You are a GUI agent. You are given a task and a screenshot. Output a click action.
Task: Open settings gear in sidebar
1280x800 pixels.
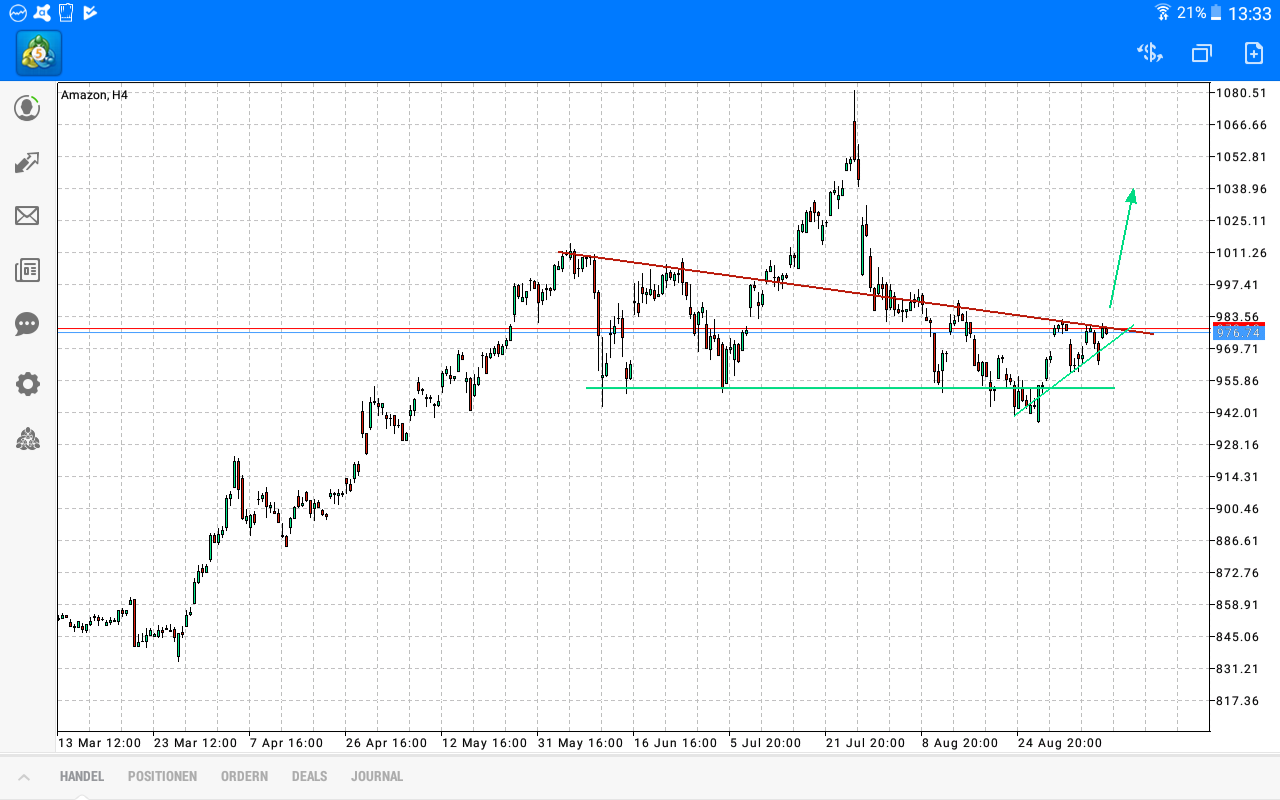tap(27, 384)
